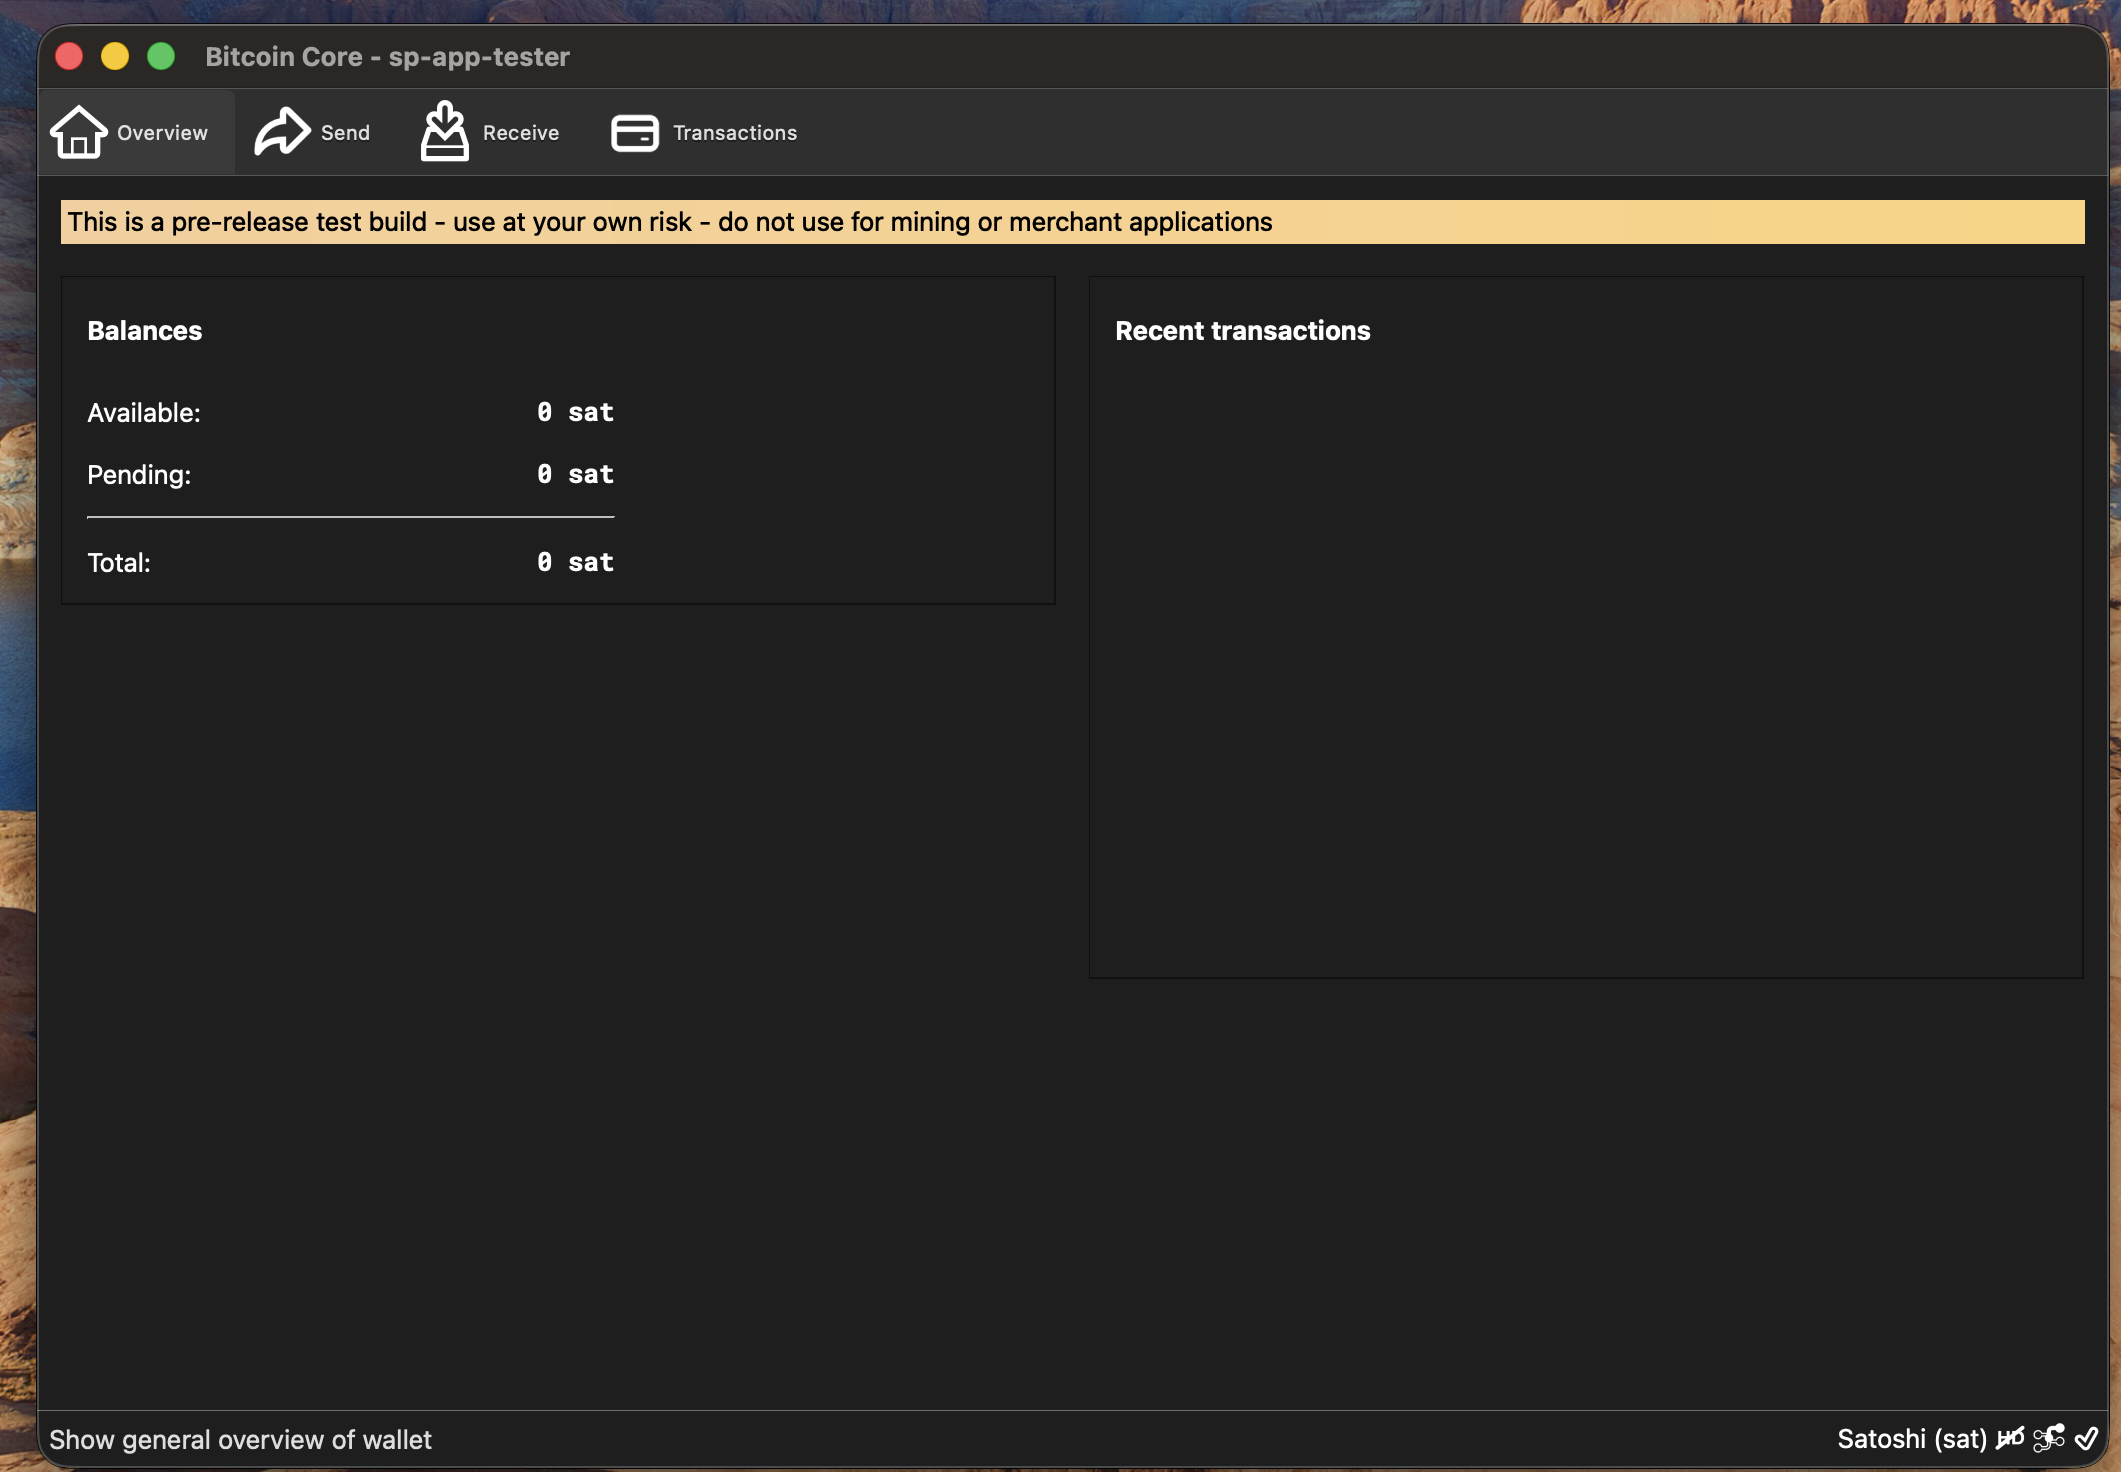This screenshot has width=2121, height=1472.
Task: Zoom window with green title bar button
Action: 161,56
